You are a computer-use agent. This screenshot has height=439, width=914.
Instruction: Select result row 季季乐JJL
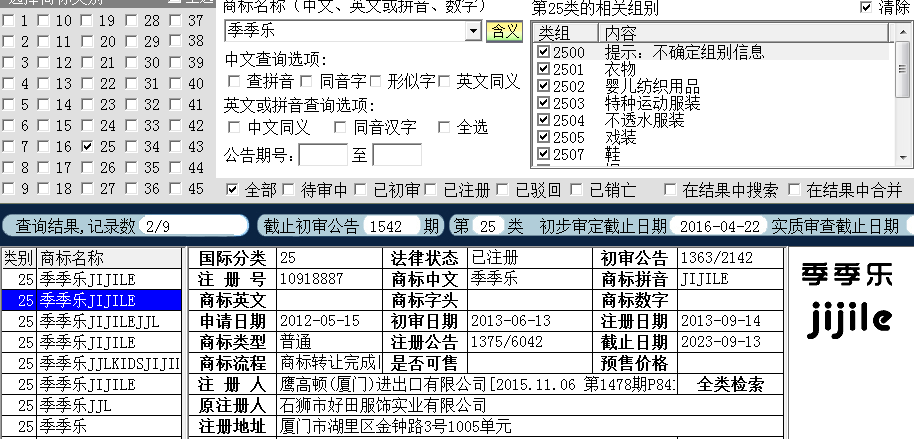(92, 405)
